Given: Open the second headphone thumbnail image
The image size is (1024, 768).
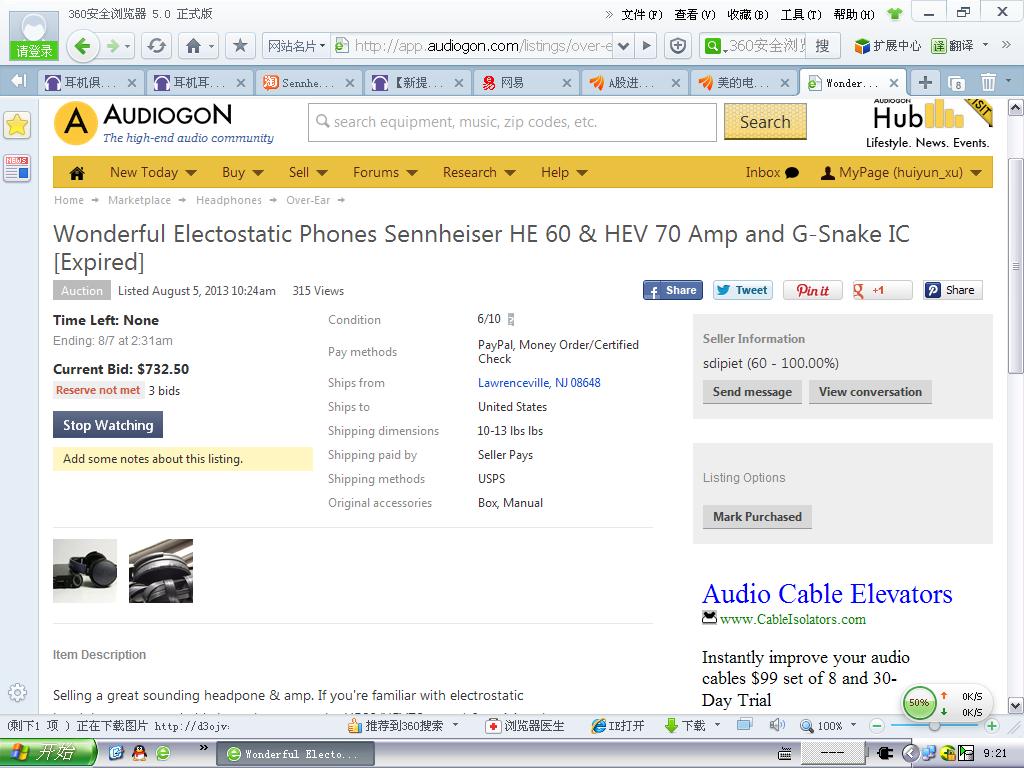Looking at the screenshot, I should pos(161,571).
